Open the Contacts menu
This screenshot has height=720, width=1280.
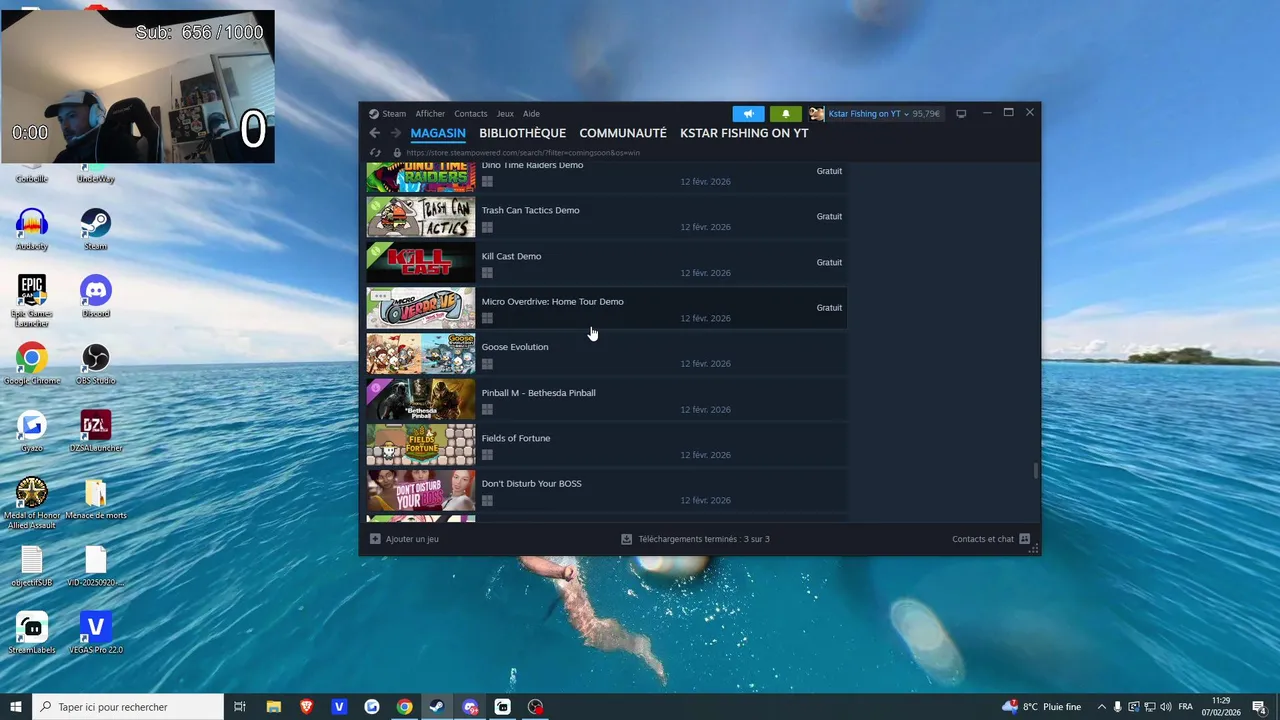[x=471, y=114]
